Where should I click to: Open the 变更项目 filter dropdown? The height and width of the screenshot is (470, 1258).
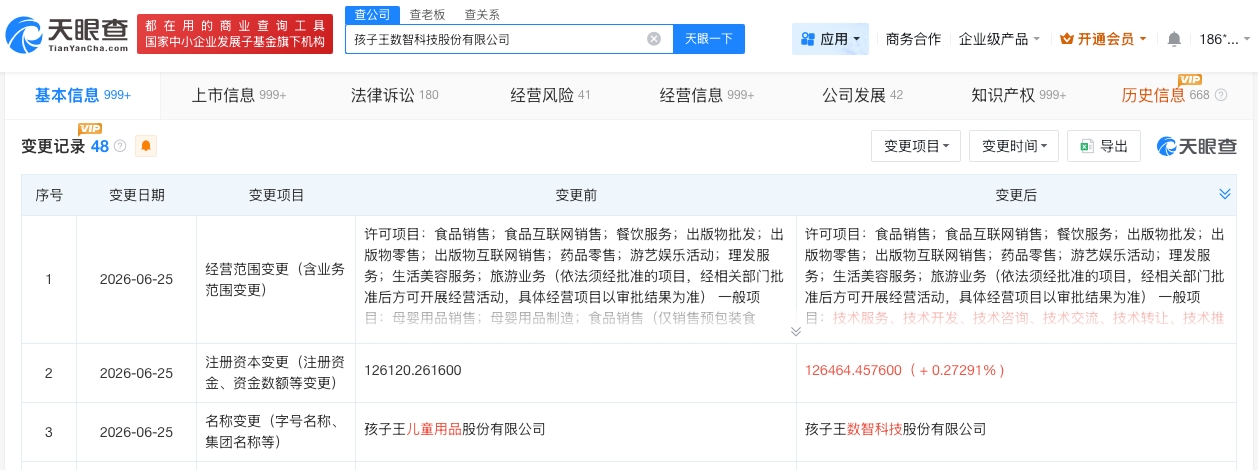point(916,146)
